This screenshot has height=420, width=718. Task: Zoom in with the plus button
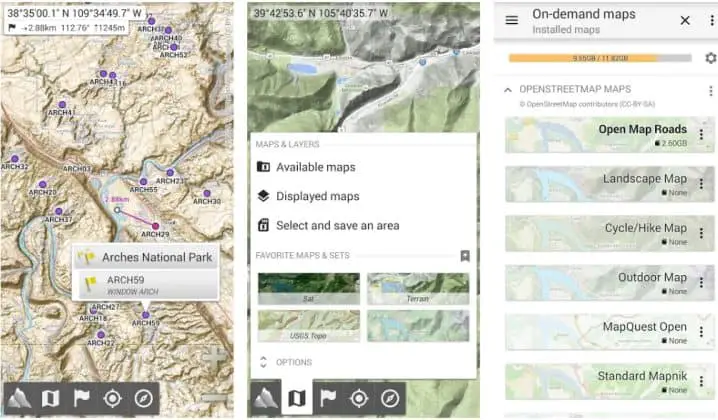point(215,357)
